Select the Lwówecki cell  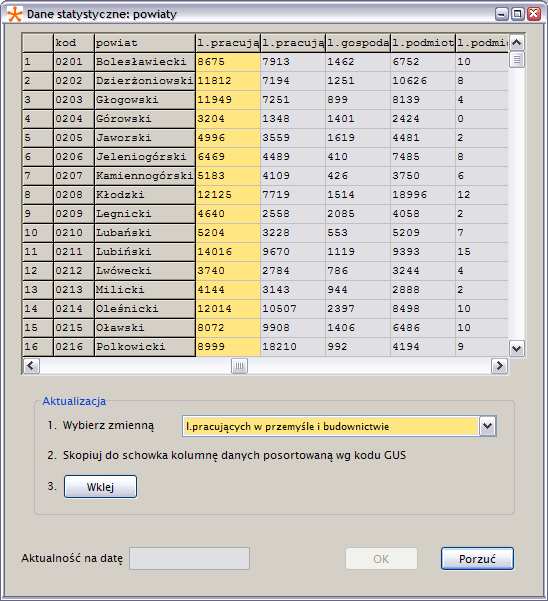pyautogui.click(x=145, y=271)
